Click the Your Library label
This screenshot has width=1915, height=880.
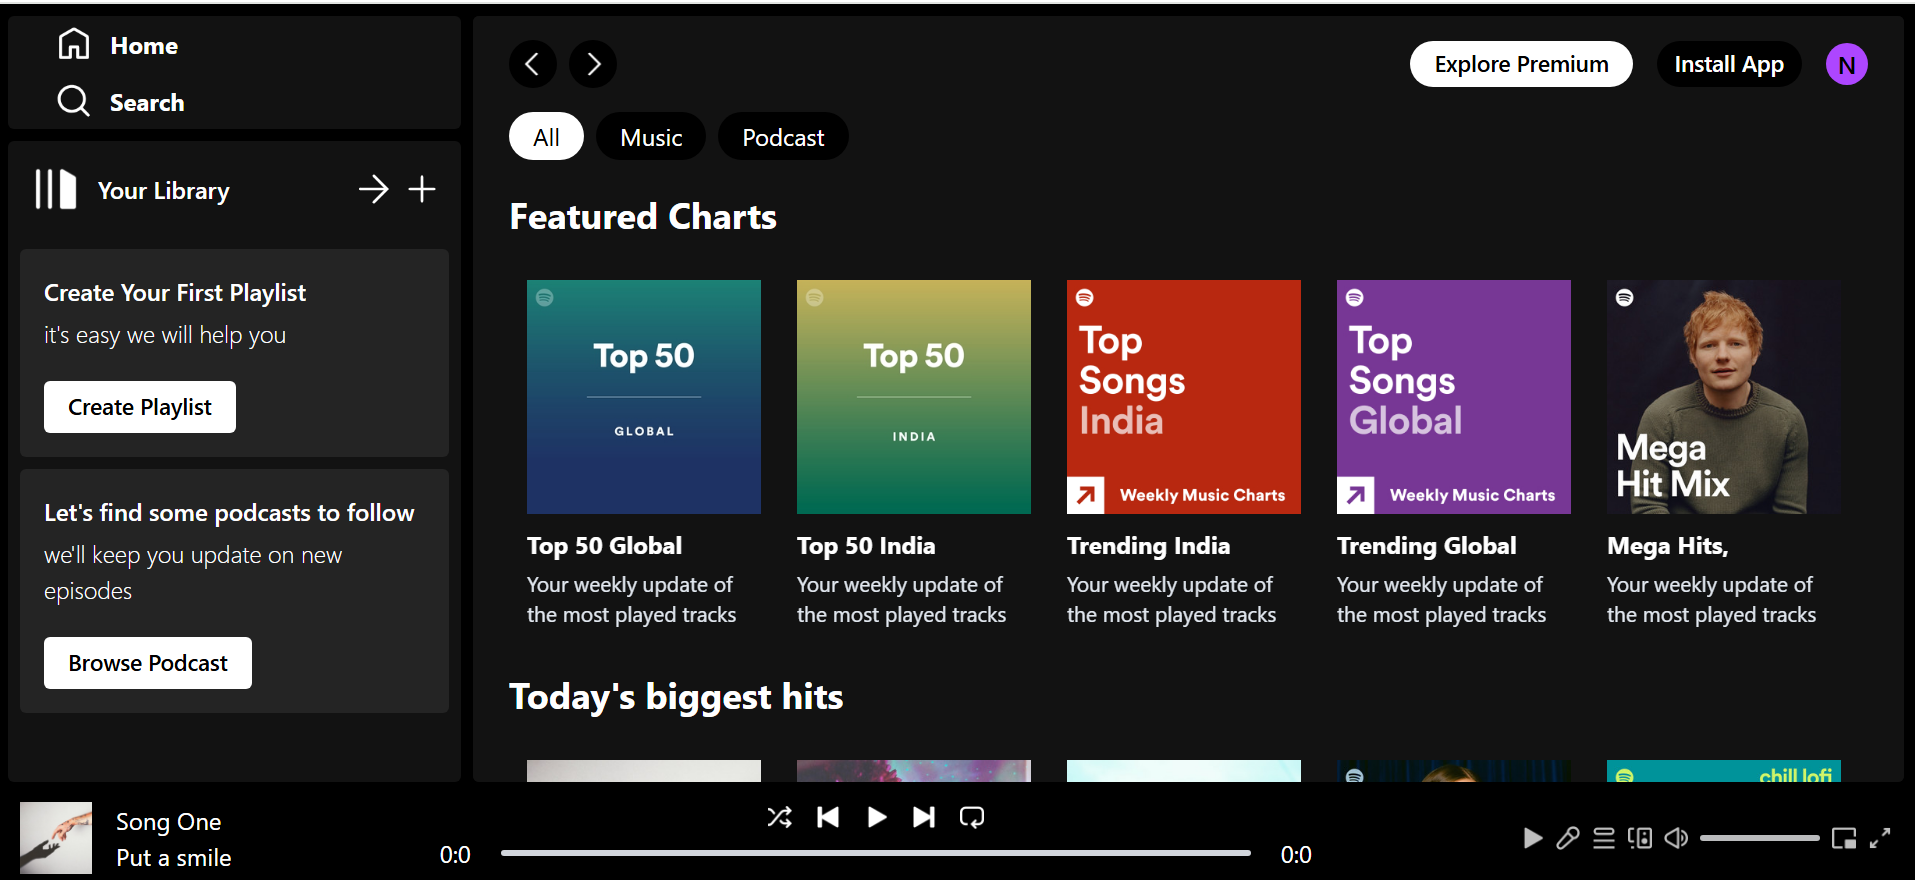164,191
